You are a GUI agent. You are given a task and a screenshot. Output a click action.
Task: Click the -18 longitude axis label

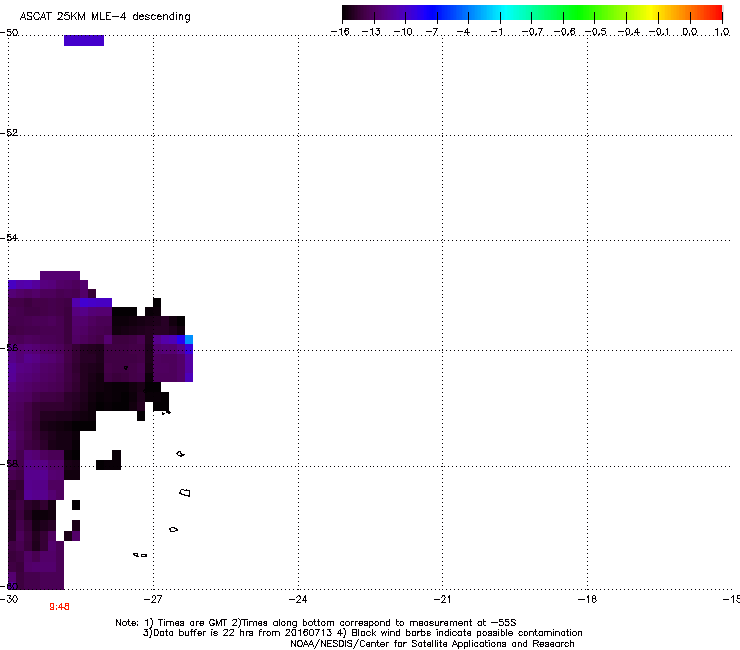point(587,599)
